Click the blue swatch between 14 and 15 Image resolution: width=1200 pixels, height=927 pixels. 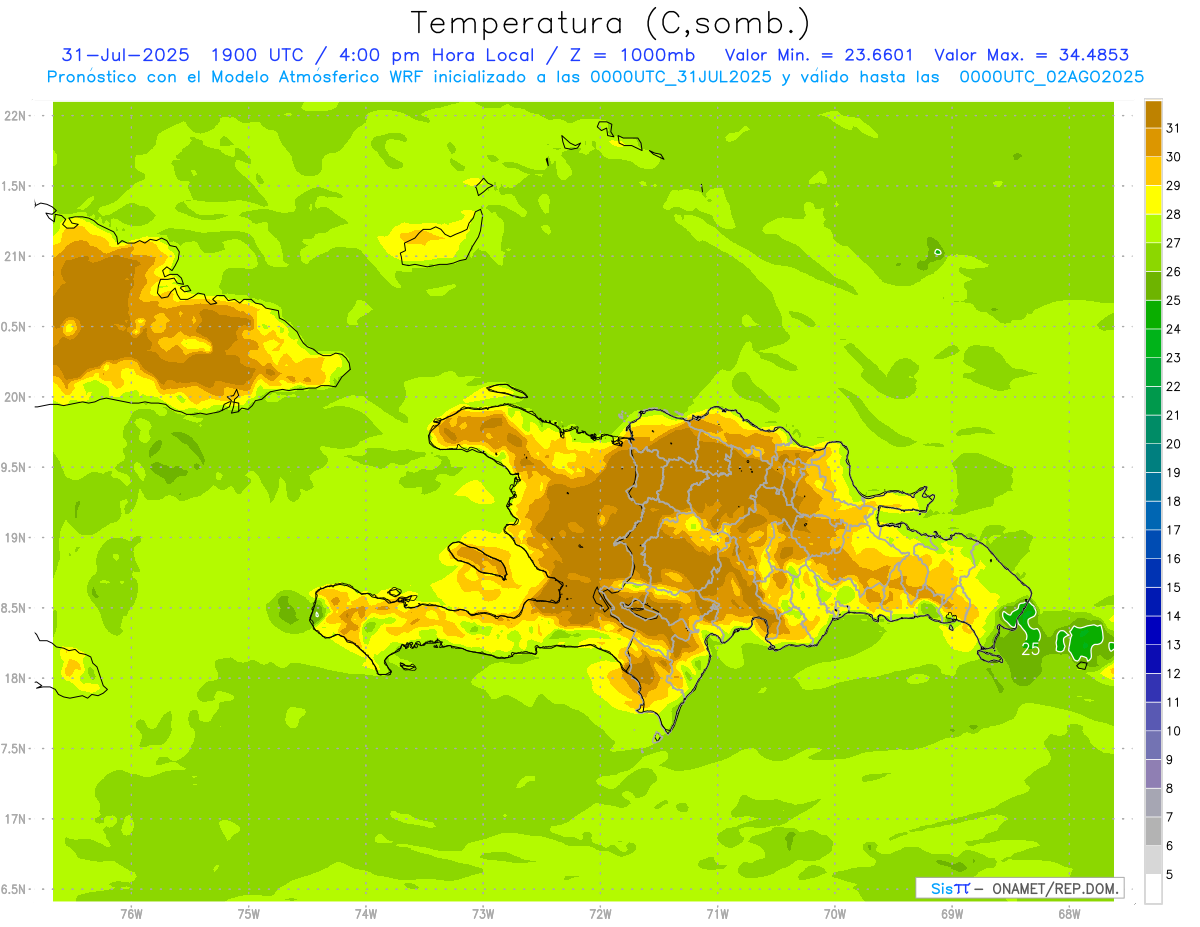tap(1153, 602)
